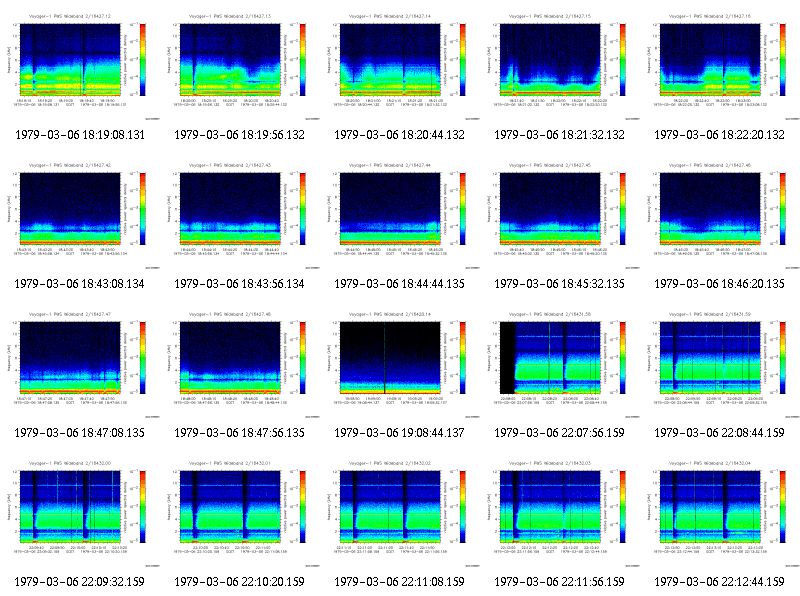Viewport: 800px width, 596px height.
Task: Open the 22:08:44.159 spectrogram thumbnail
Action: tap(720, 365)
